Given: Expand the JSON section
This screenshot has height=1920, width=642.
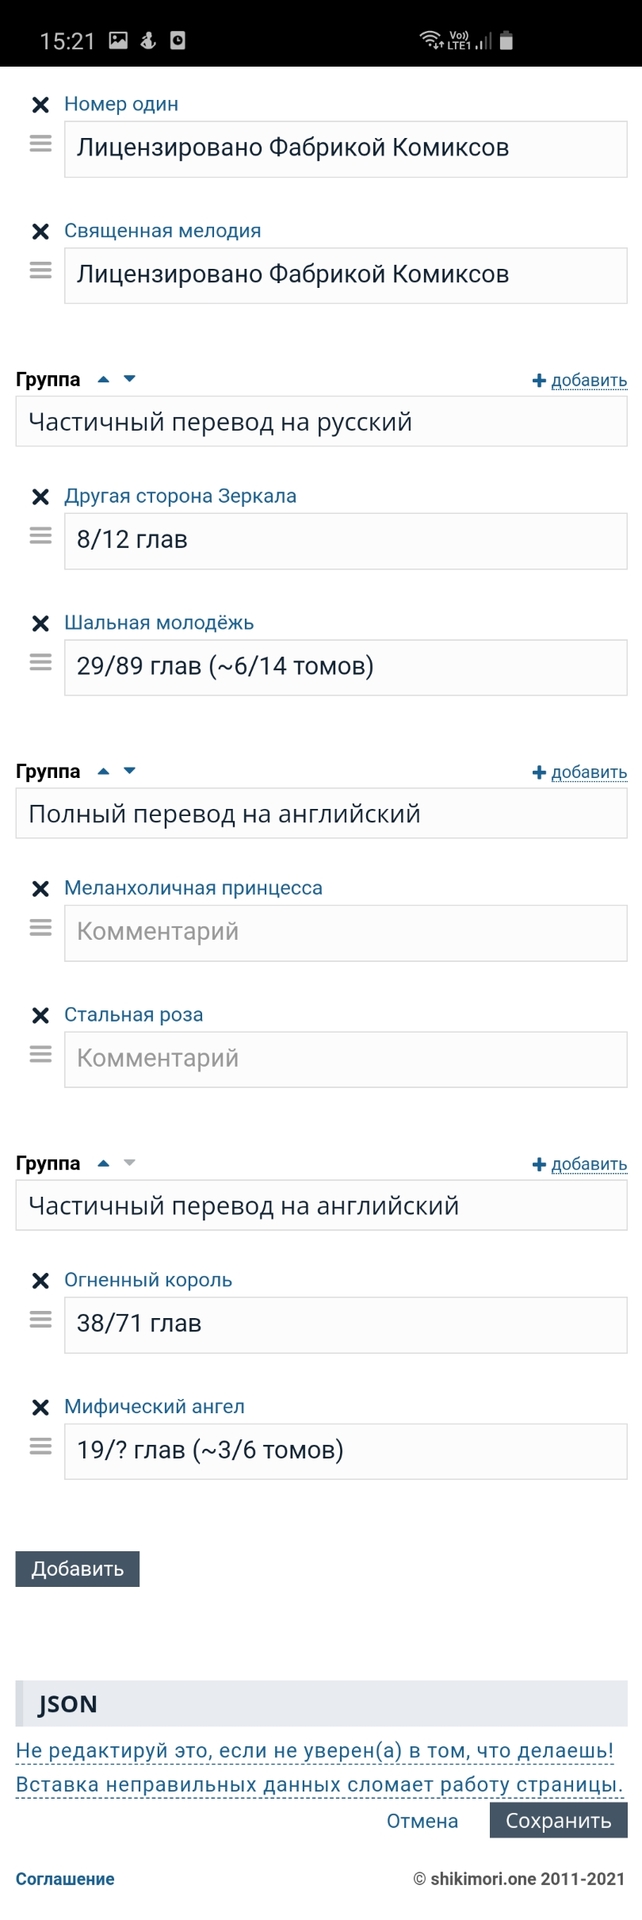Looking at the screenshot, I should pyautogui.click(x=68, y=1704).
